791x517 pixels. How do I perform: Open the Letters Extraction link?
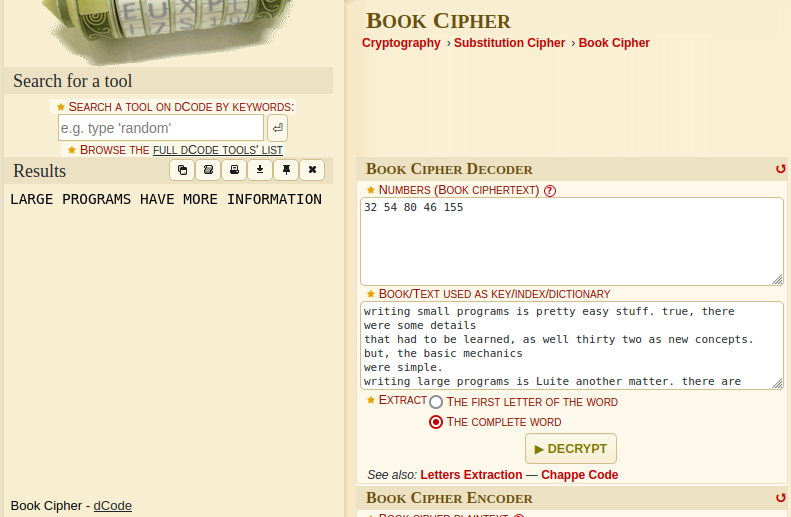(471, 475)
